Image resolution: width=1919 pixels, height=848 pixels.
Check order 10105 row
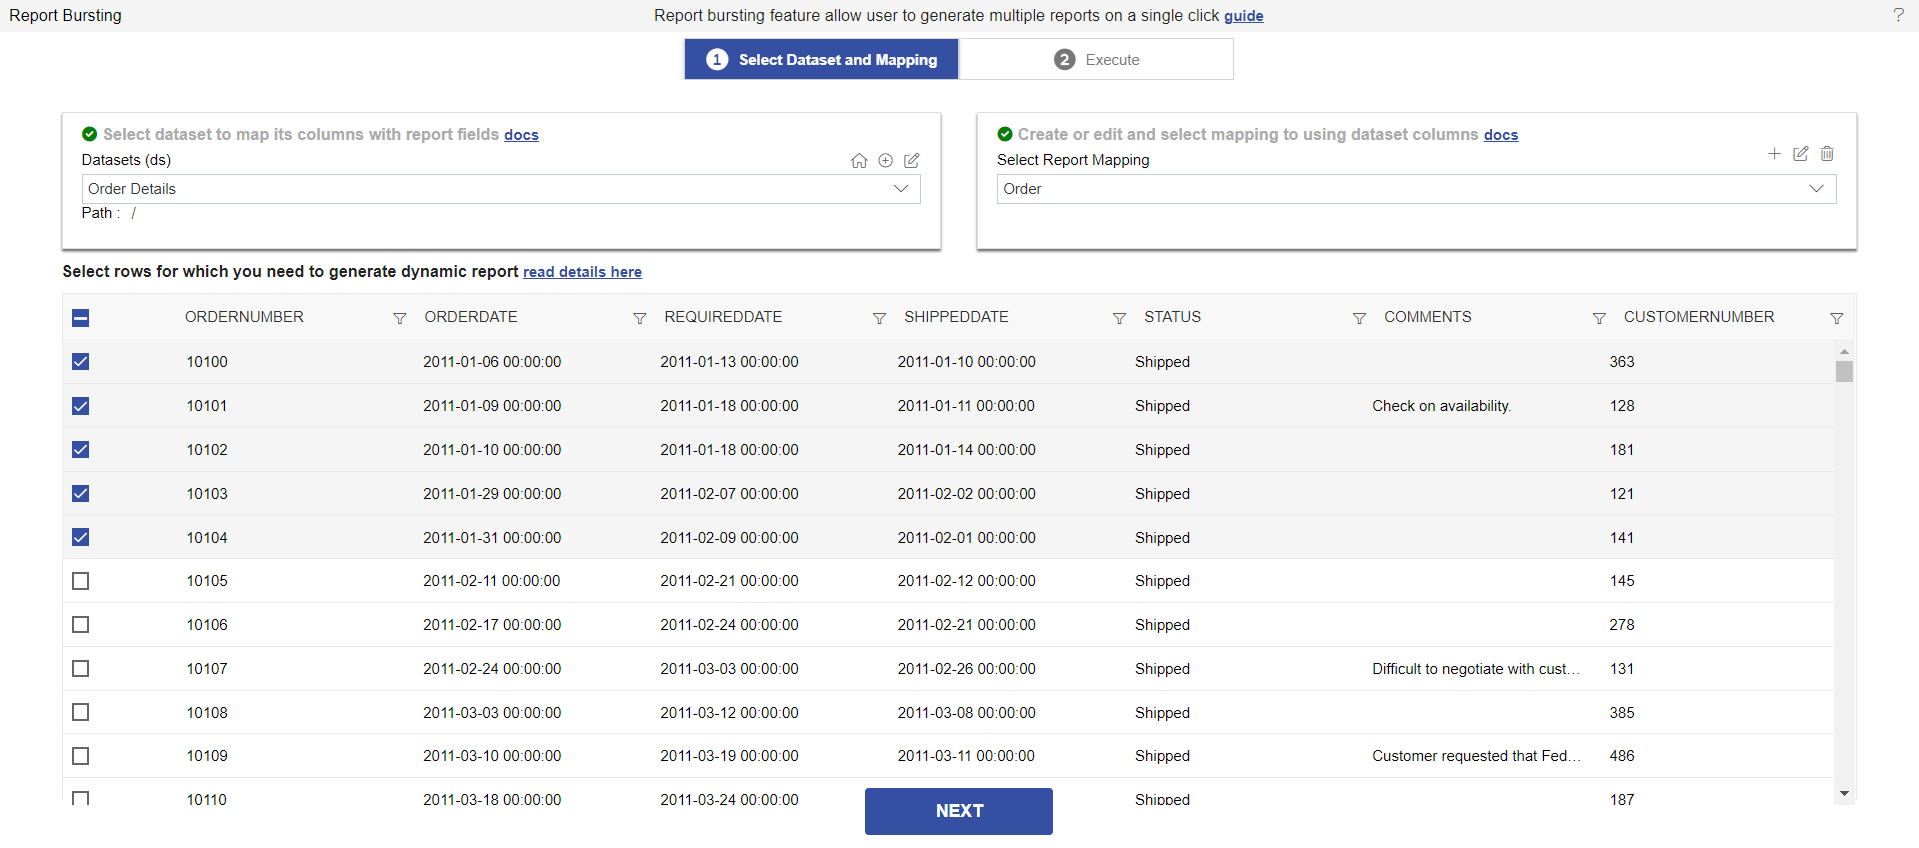[81, 581]
